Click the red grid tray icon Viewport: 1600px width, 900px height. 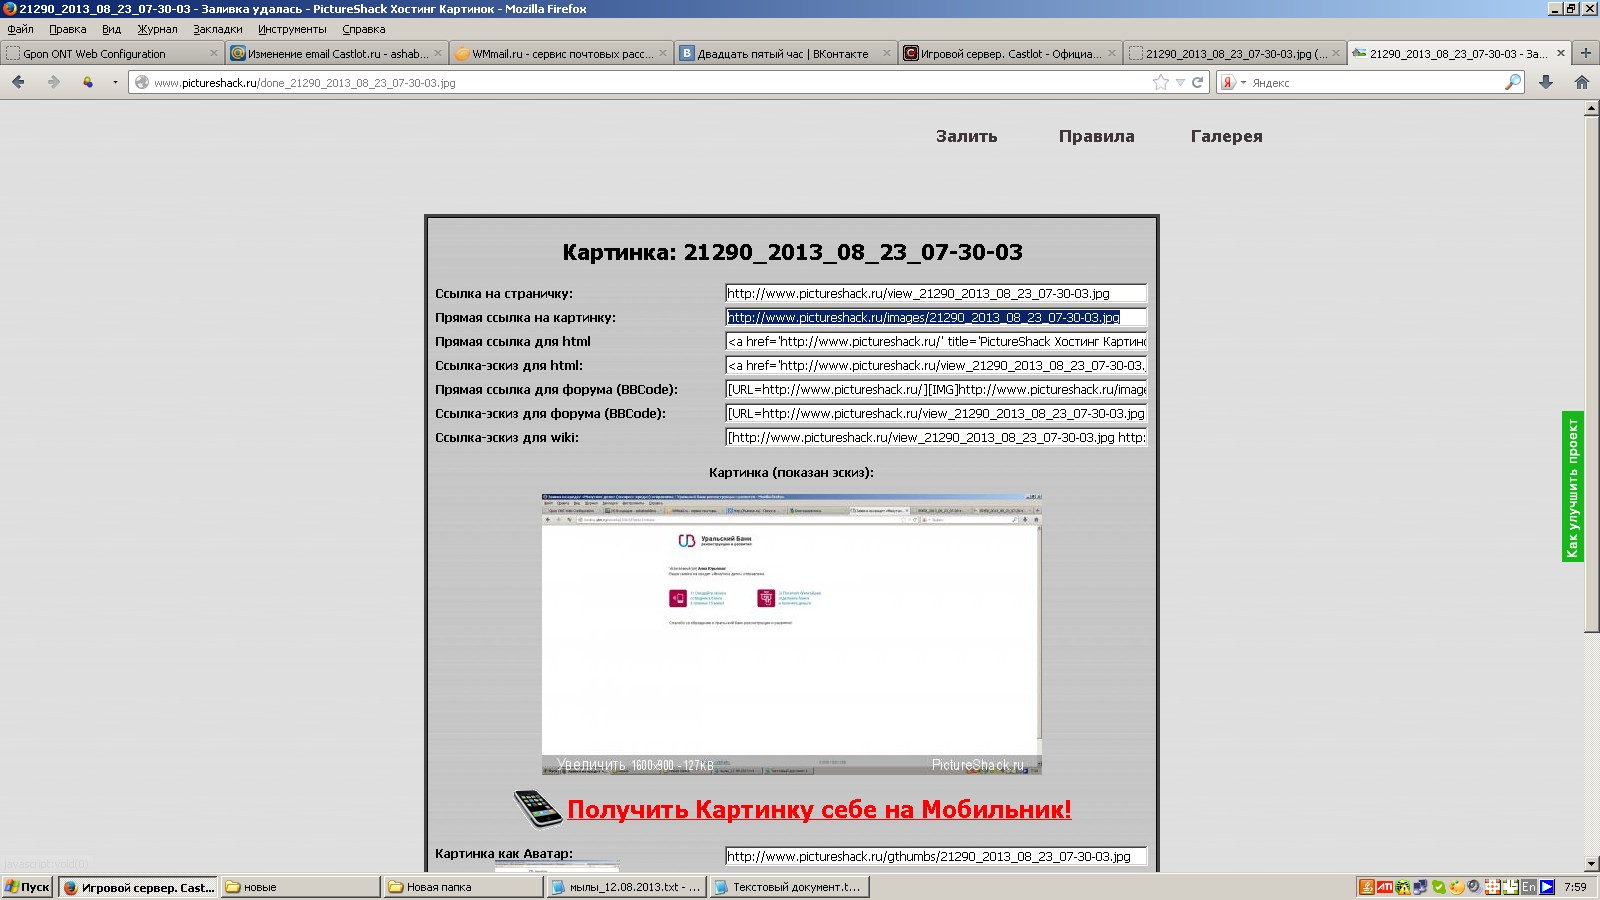click(1492, 886)
